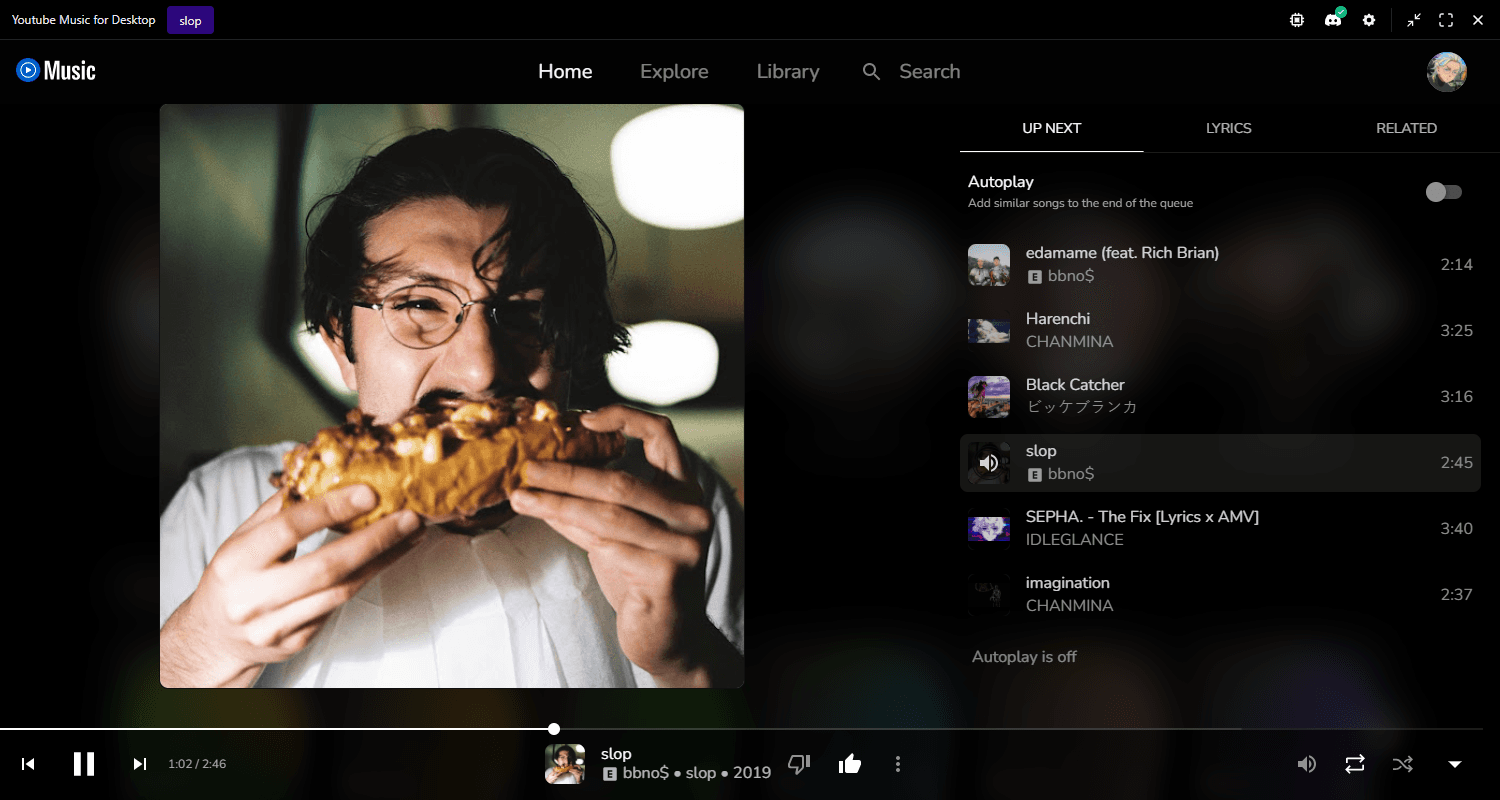Click the 'Autoplay is off' text

pyautogui.click(x=1024, y=657)
